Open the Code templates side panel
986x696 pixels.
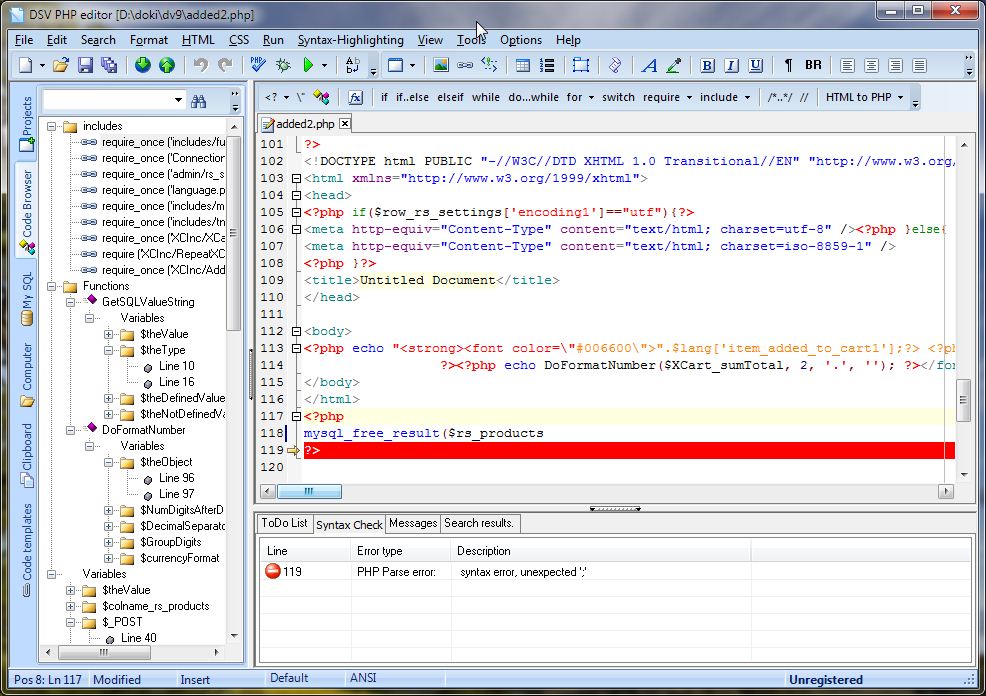(26, 549)
